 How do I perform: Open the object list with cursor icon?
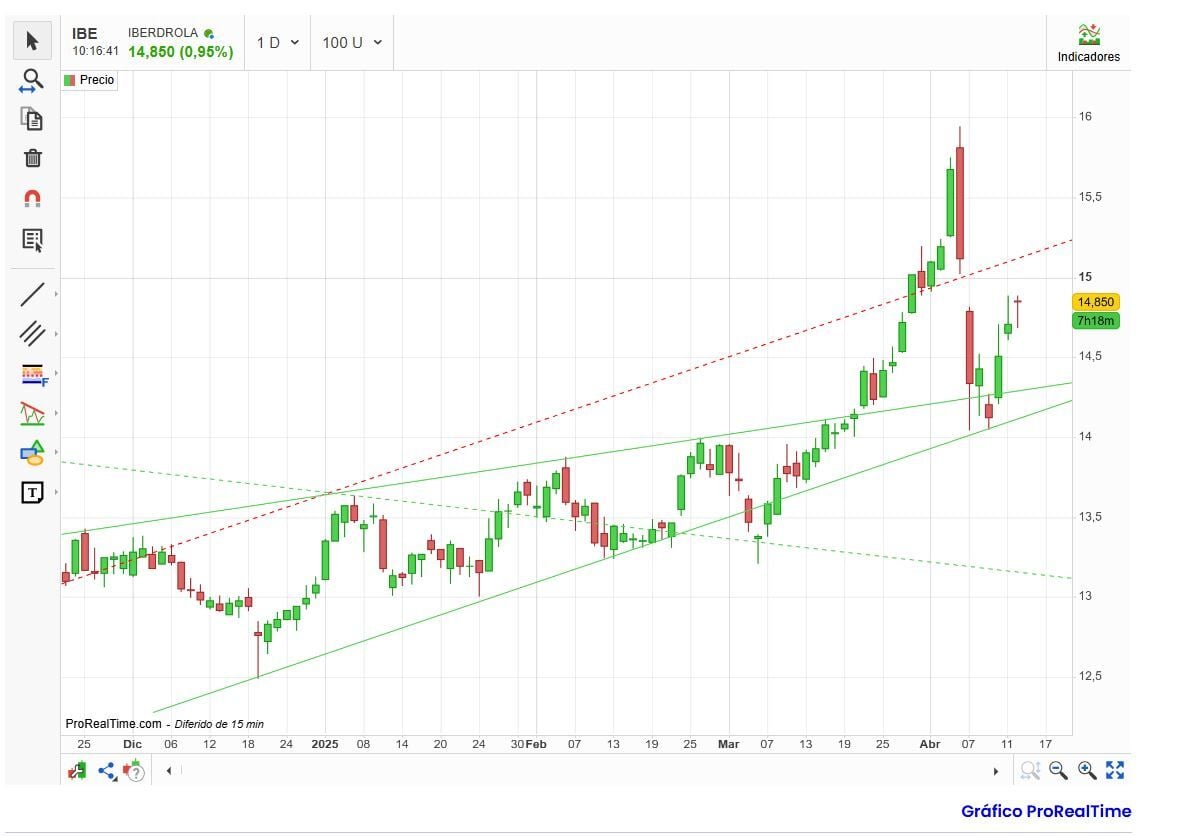pyautogui.click(x=32, y=240)
